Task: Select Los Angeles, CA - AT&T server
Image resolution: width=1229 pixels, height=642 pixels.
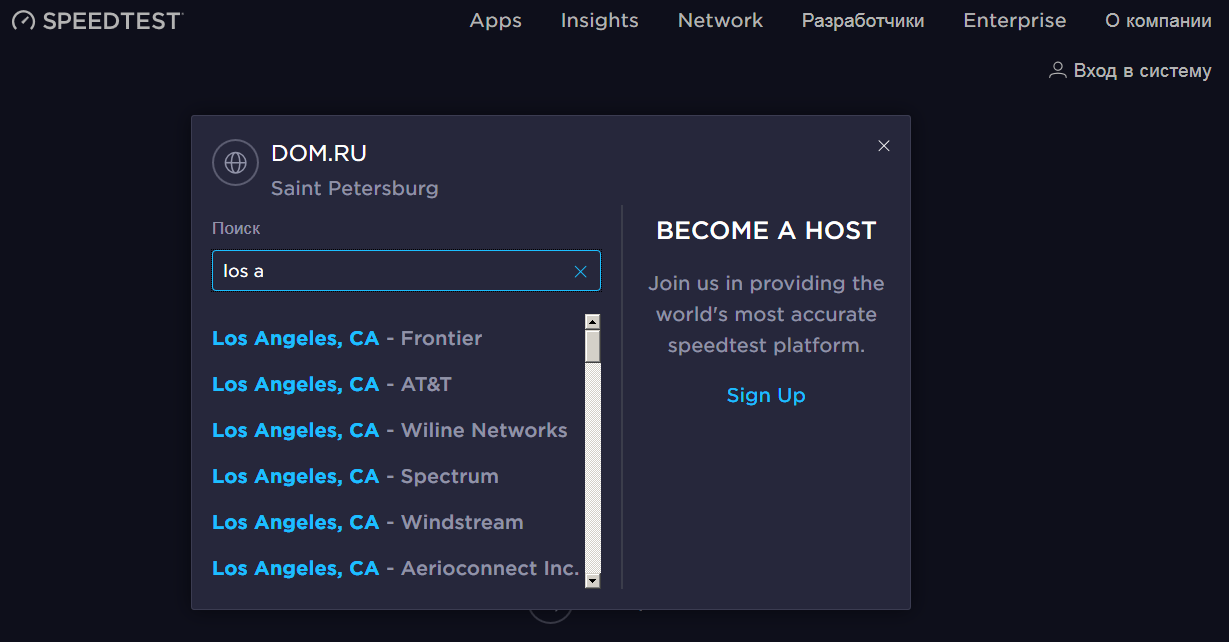Action: [x=332, y=384]
